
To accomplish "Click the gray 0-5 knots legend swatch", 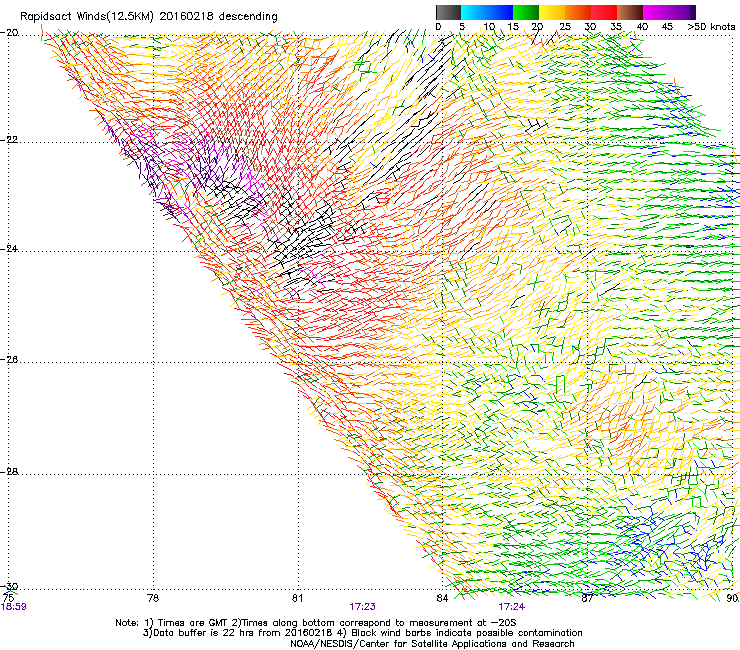I will (x=448, y=12).
